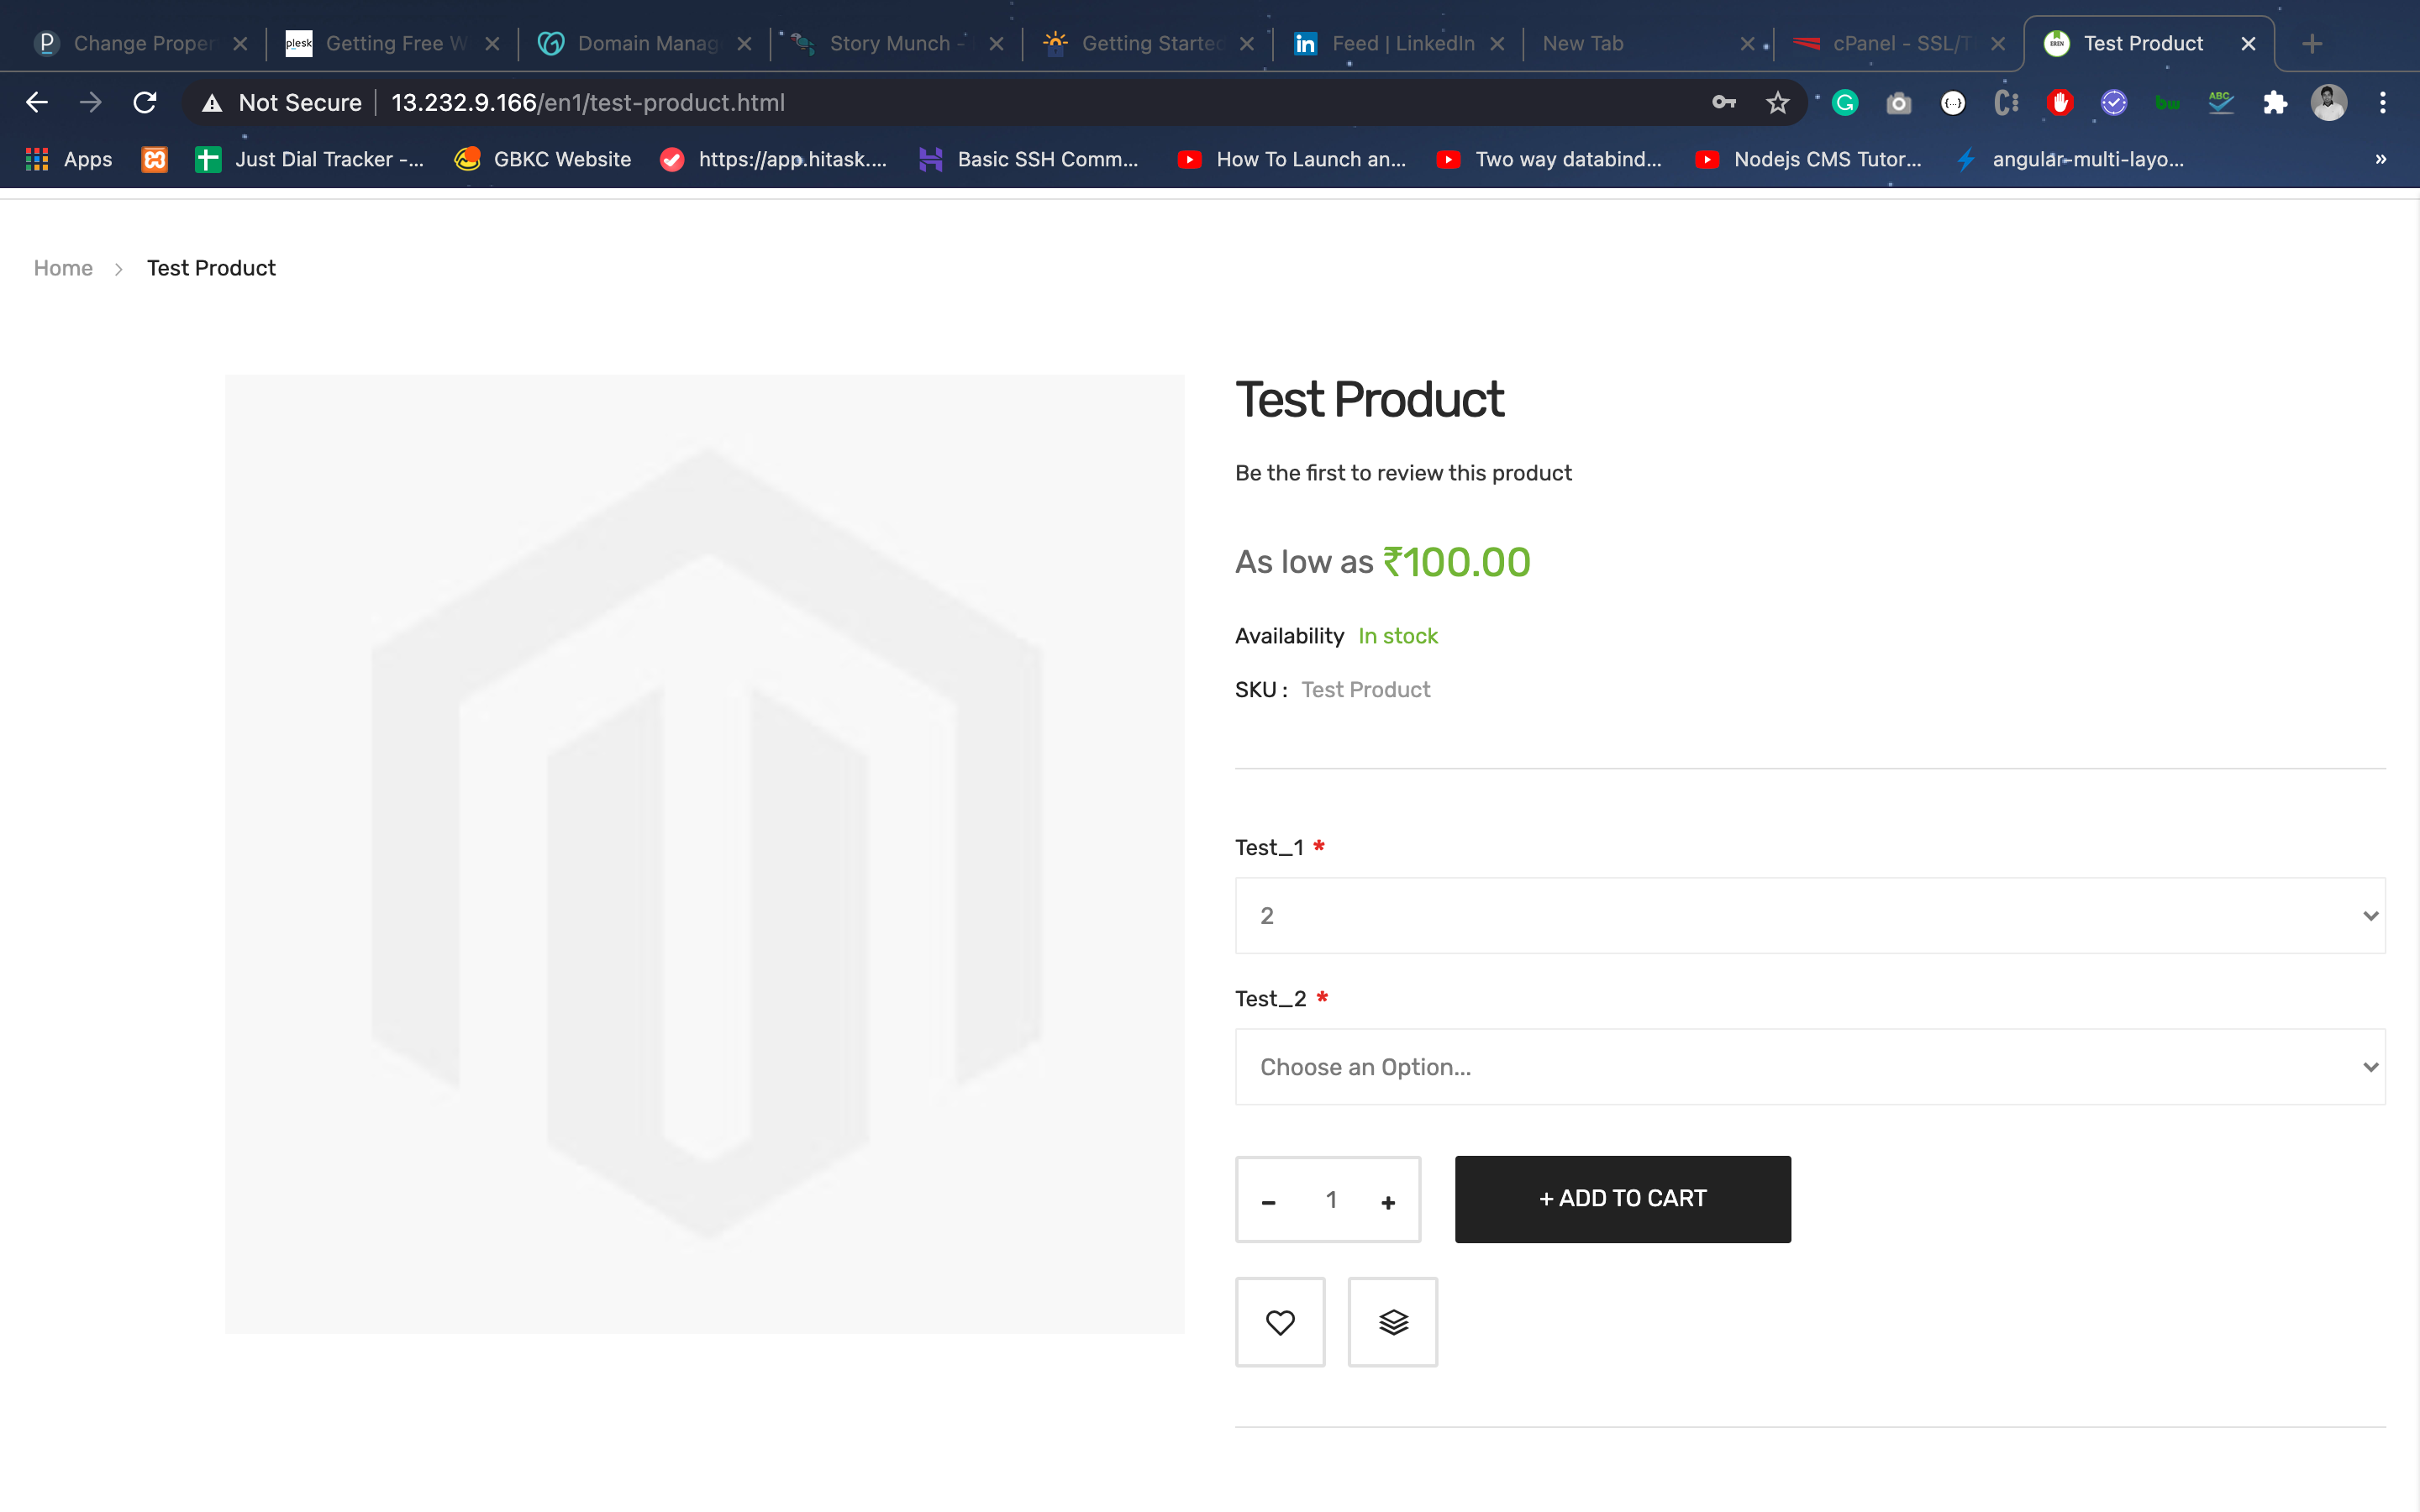Click the Add to Cart button
This screenshot has height=1512, width=2420.
coord(1622,1199)
